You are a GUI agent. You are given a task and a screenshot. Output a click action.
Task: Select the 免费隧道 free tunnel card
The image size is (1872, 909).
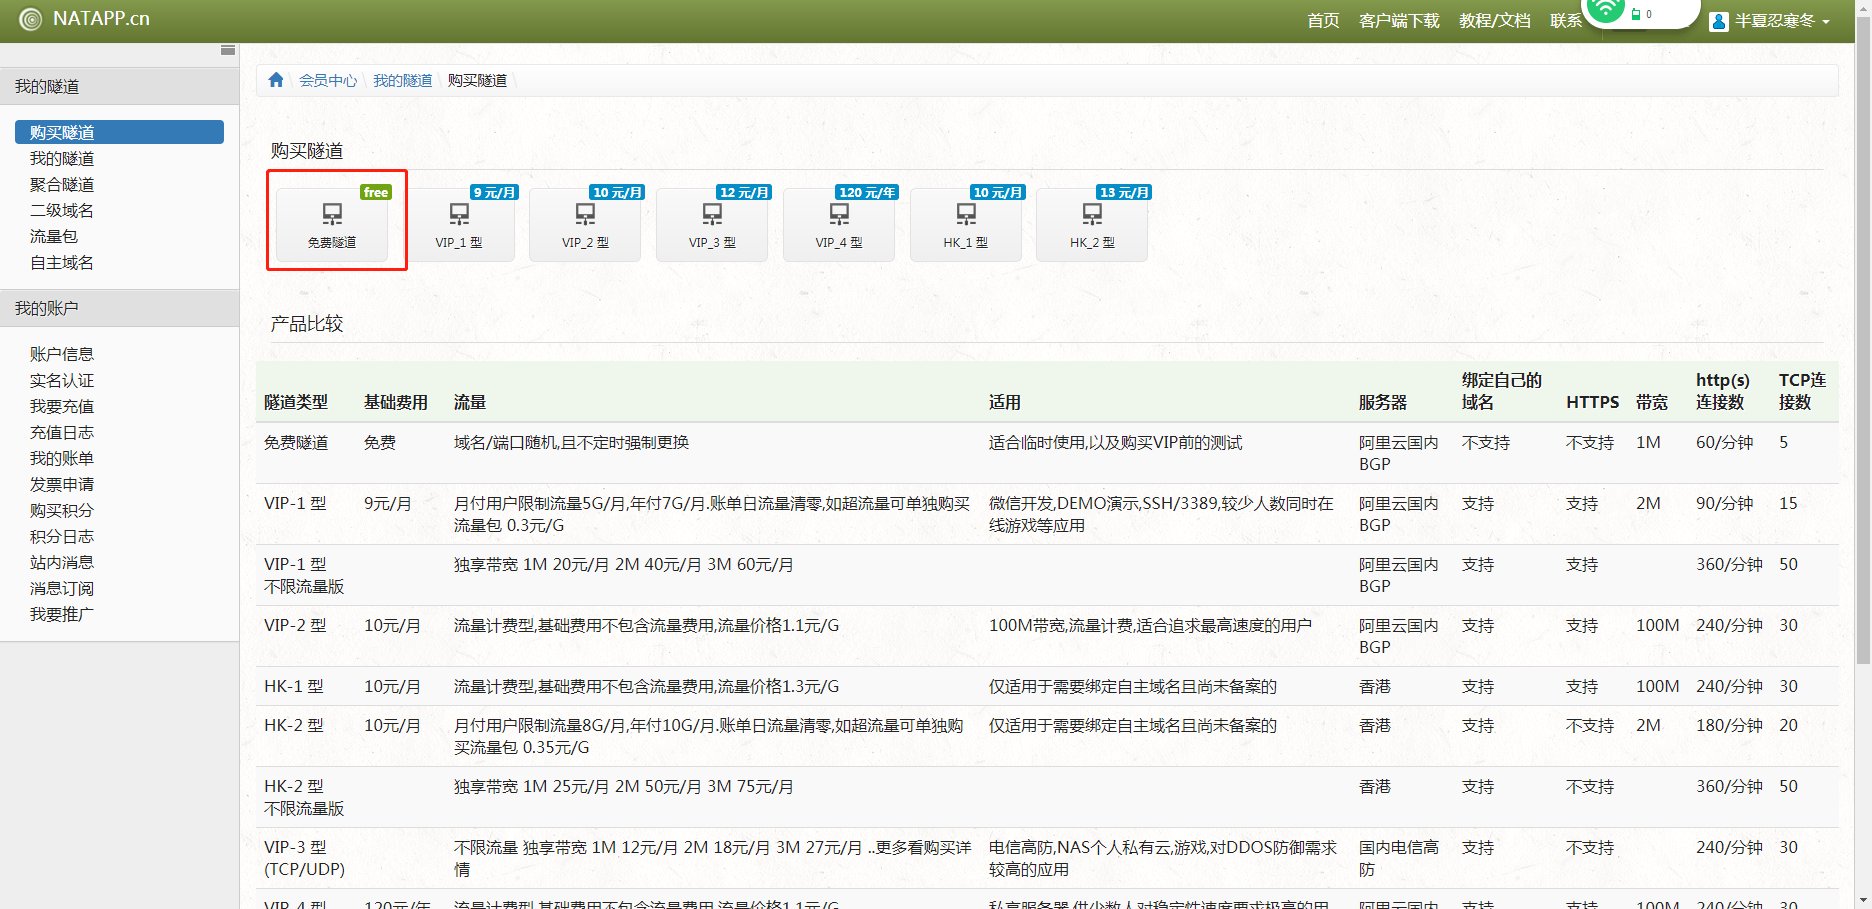point(332,225)
